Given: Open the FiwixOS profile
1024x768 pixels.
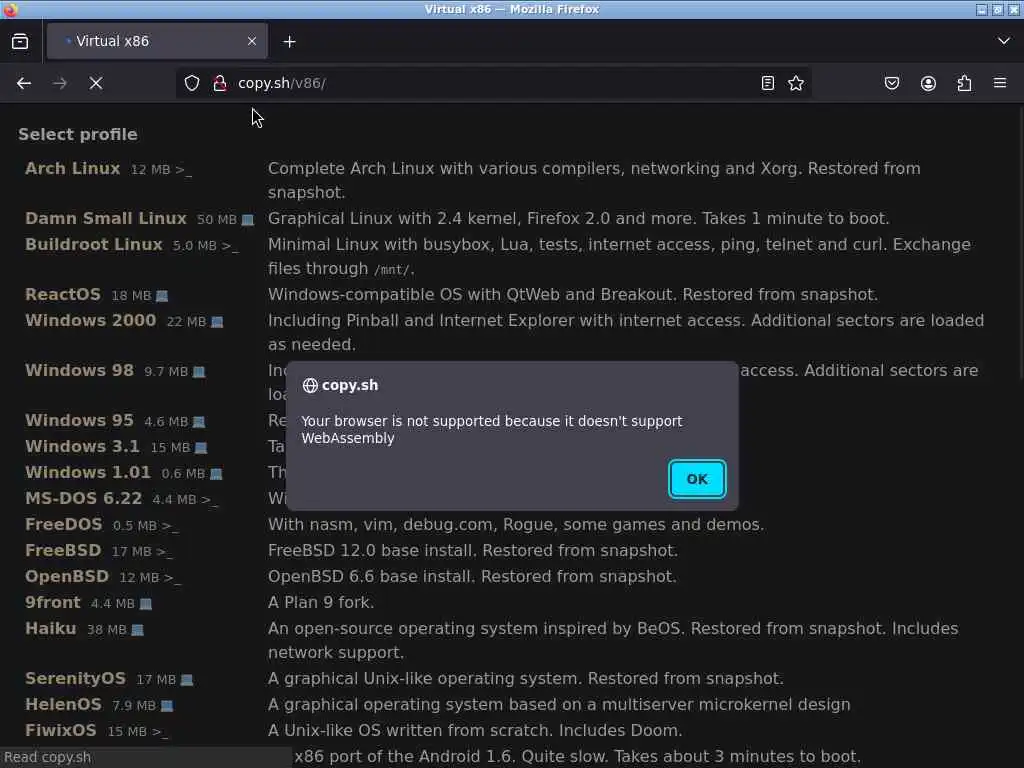Looking at the screenshot, I should 61,730.
